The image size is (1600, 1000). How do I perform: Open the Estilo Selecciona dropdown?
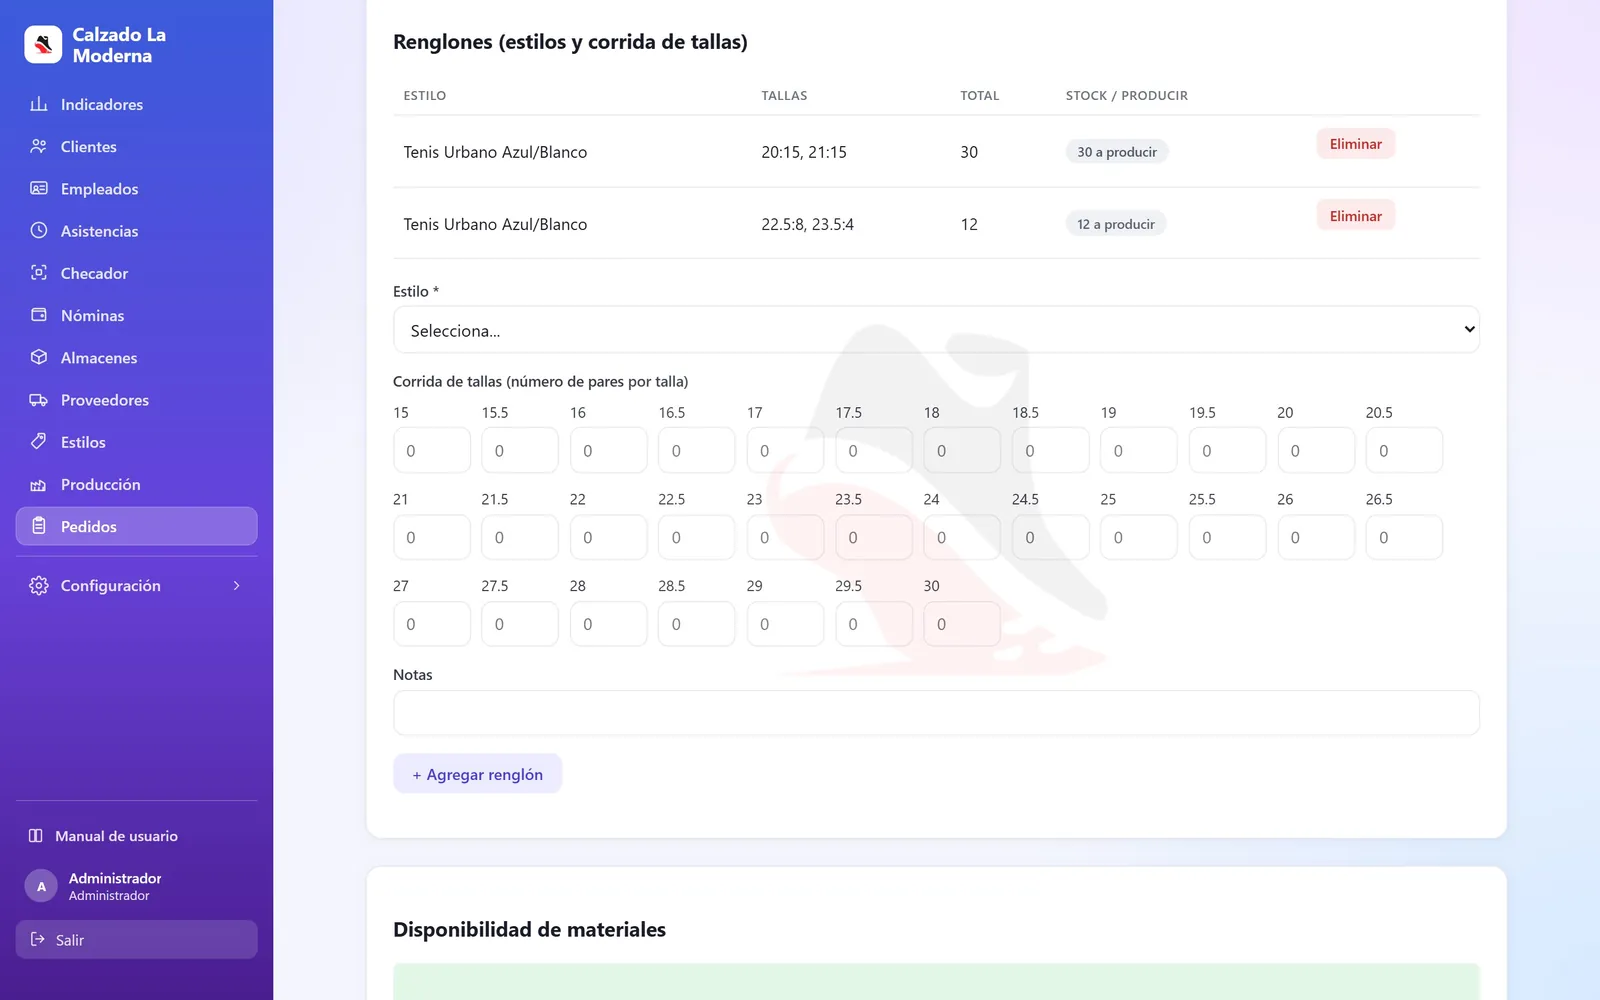pos(936,330)
